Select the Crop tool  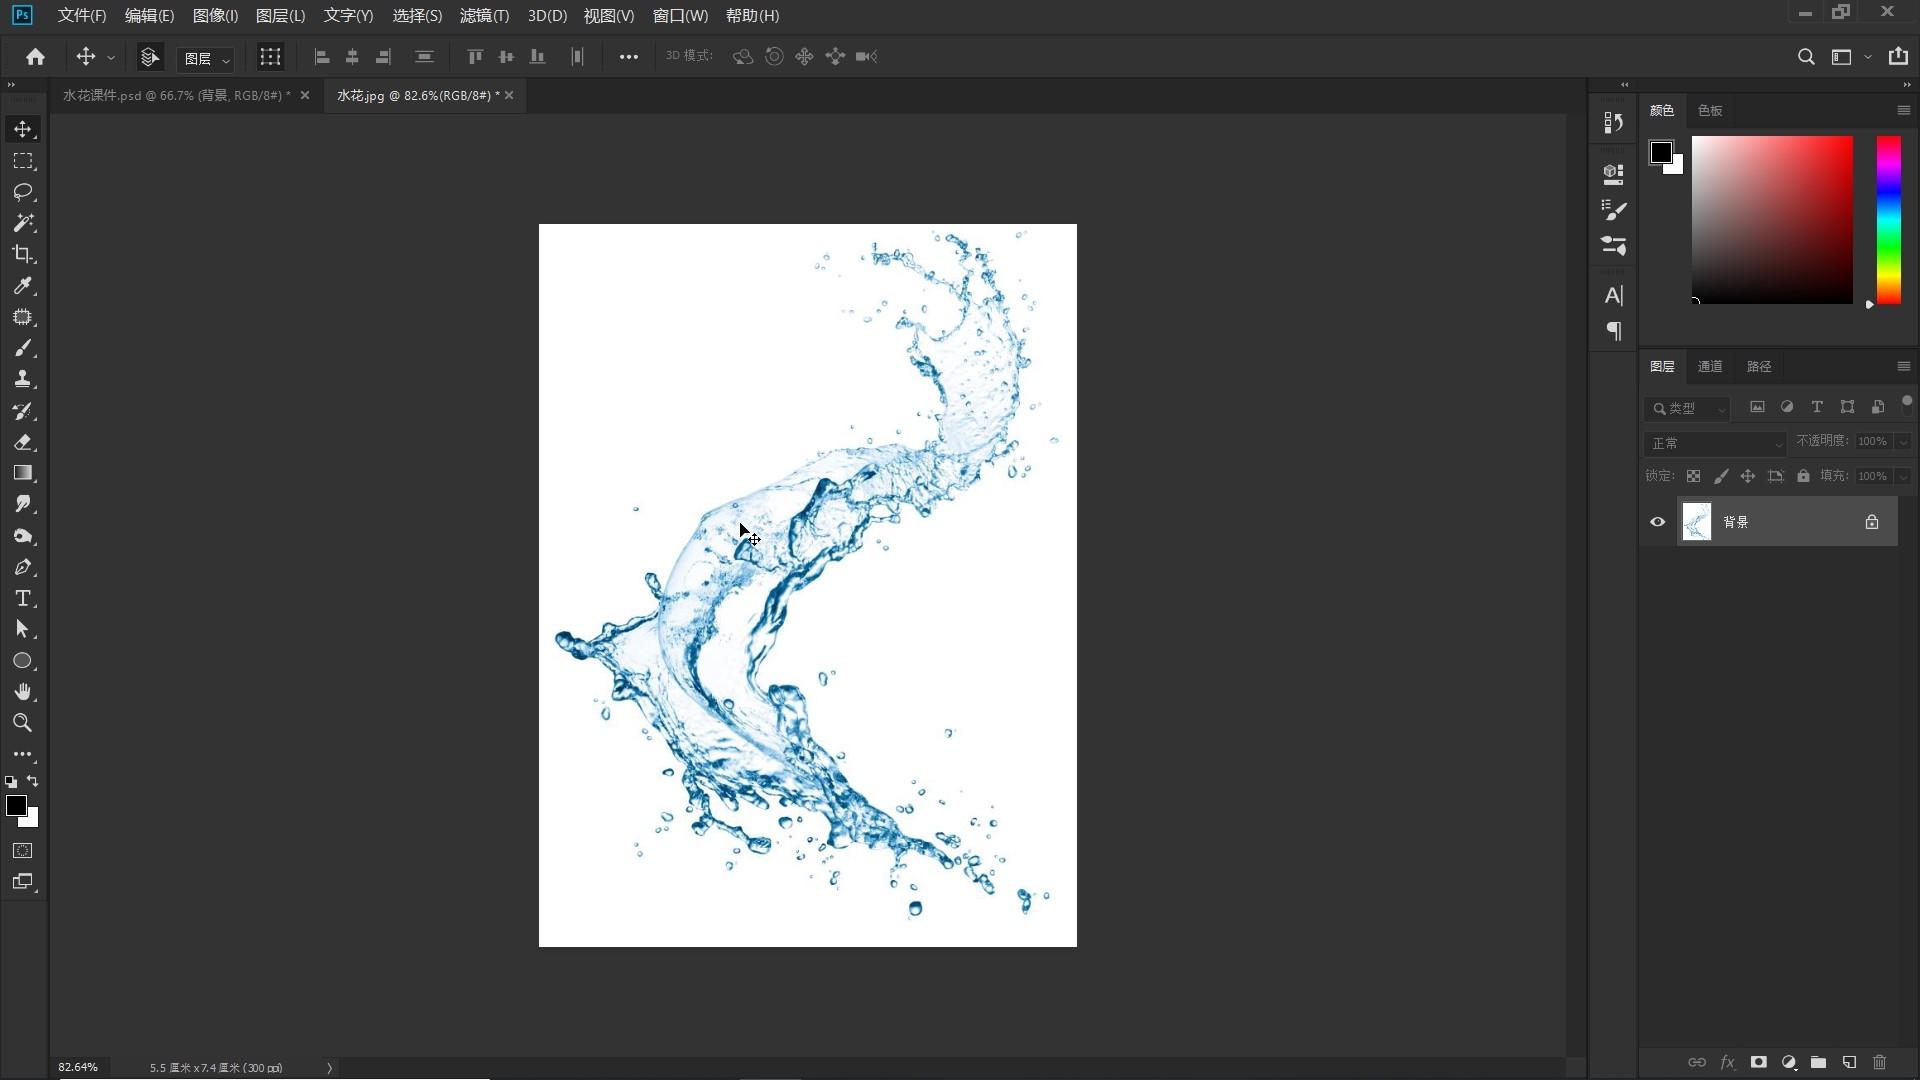click(23, 254)
